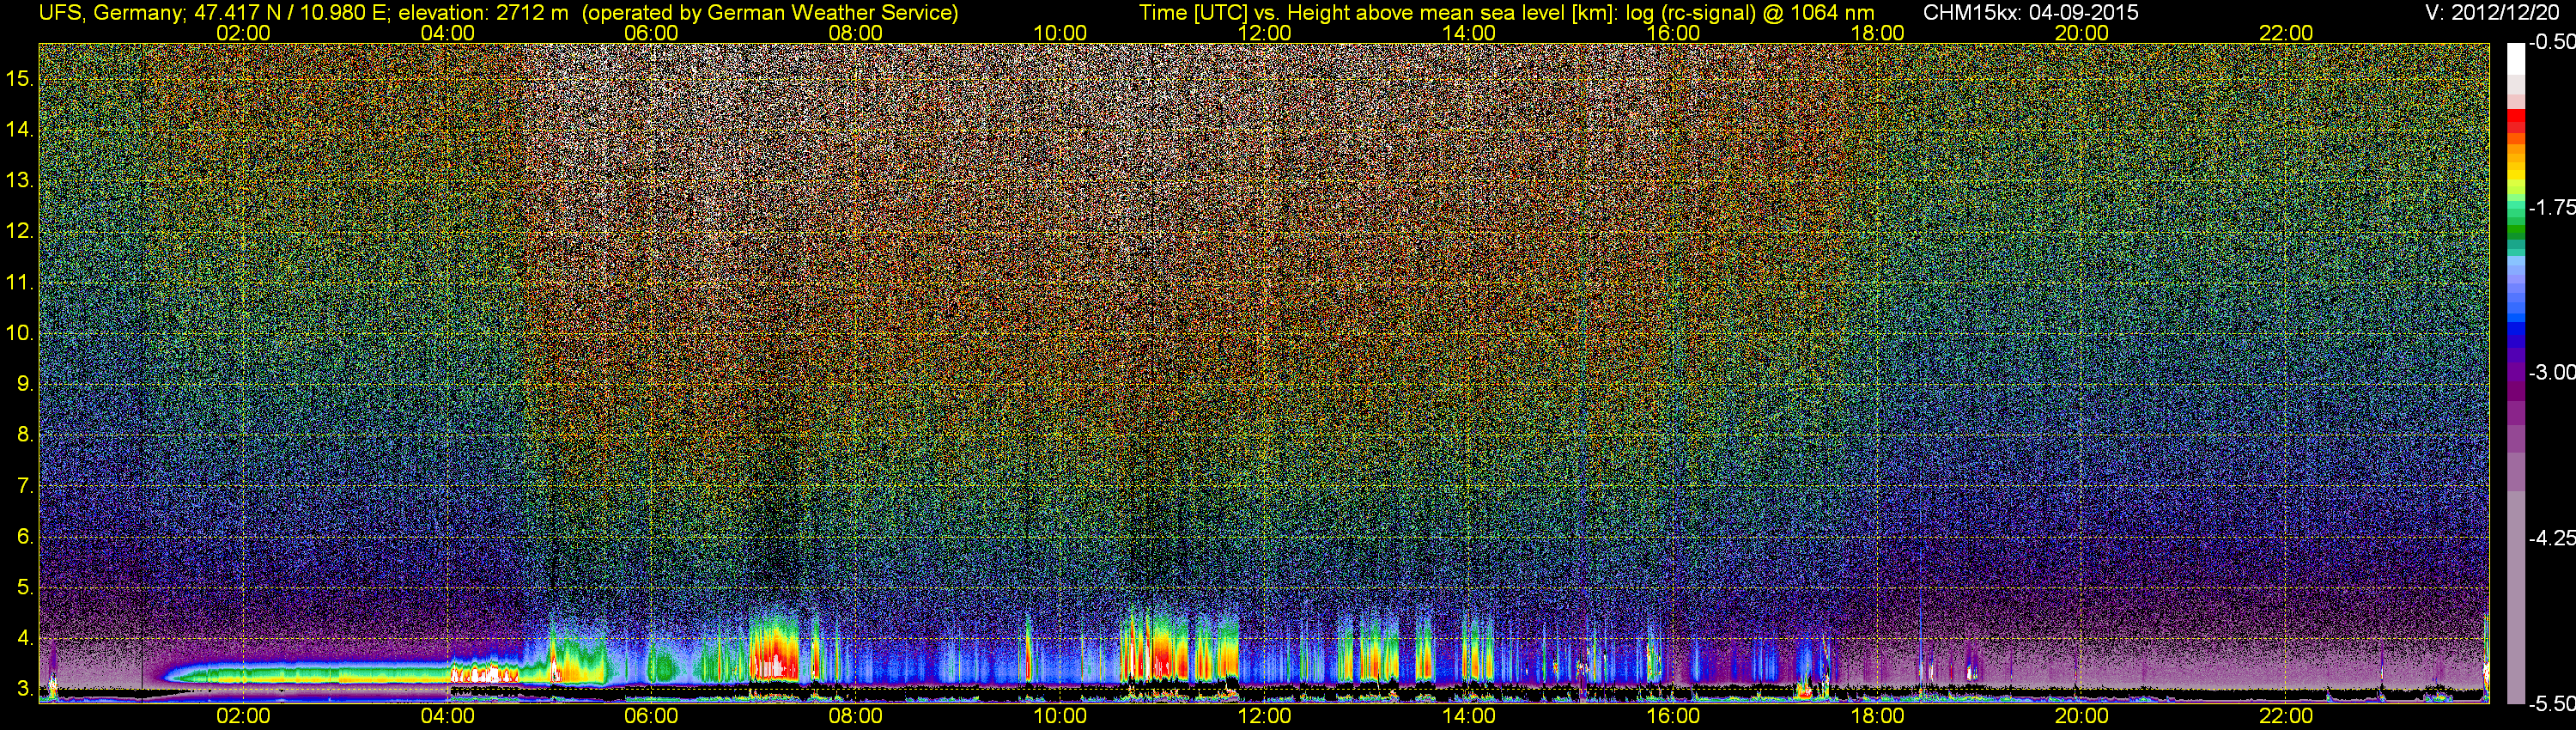Viewport: 2576px width, 730px height.
Task: Click the '16:00' label on the bottom time axis
Action: tap(1673, 716)
